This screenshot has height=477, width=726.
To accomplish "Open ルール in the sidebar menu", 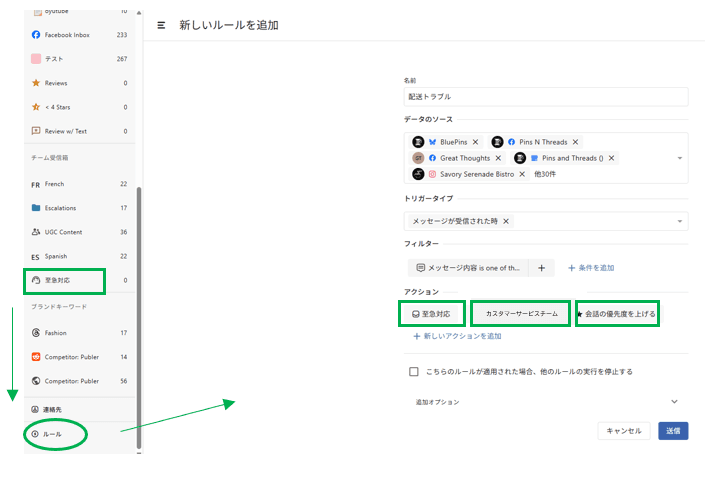I will (52, 434).
